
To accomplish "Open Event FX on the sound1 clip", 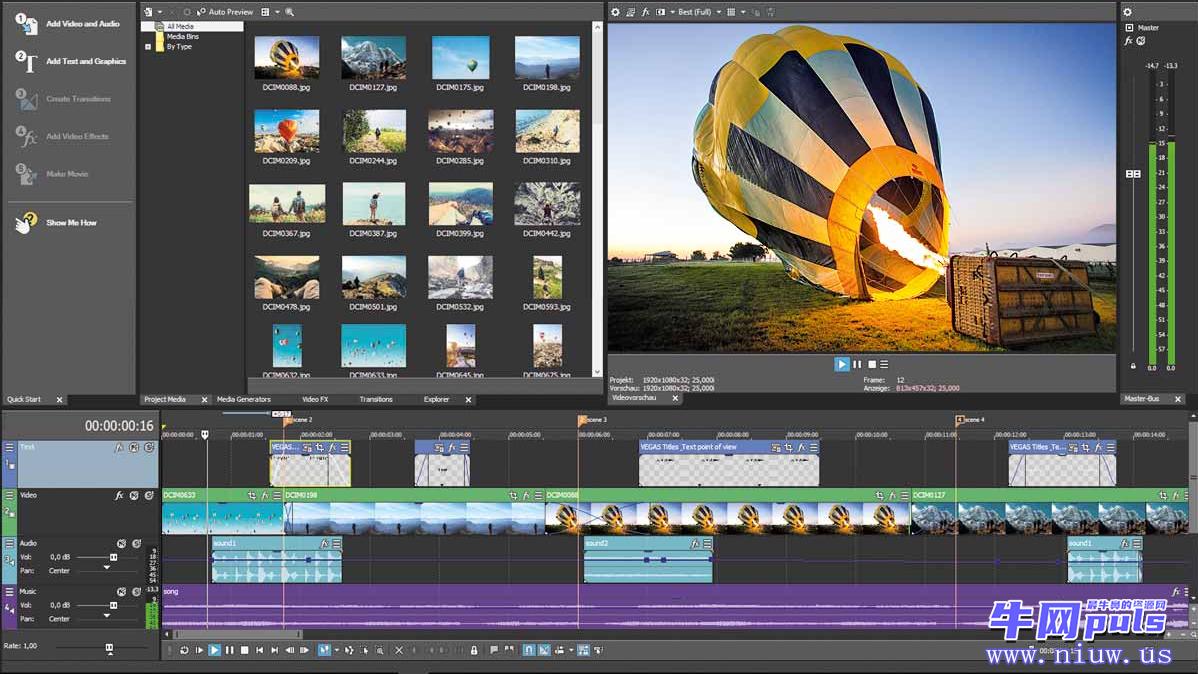I will point(325,543).
